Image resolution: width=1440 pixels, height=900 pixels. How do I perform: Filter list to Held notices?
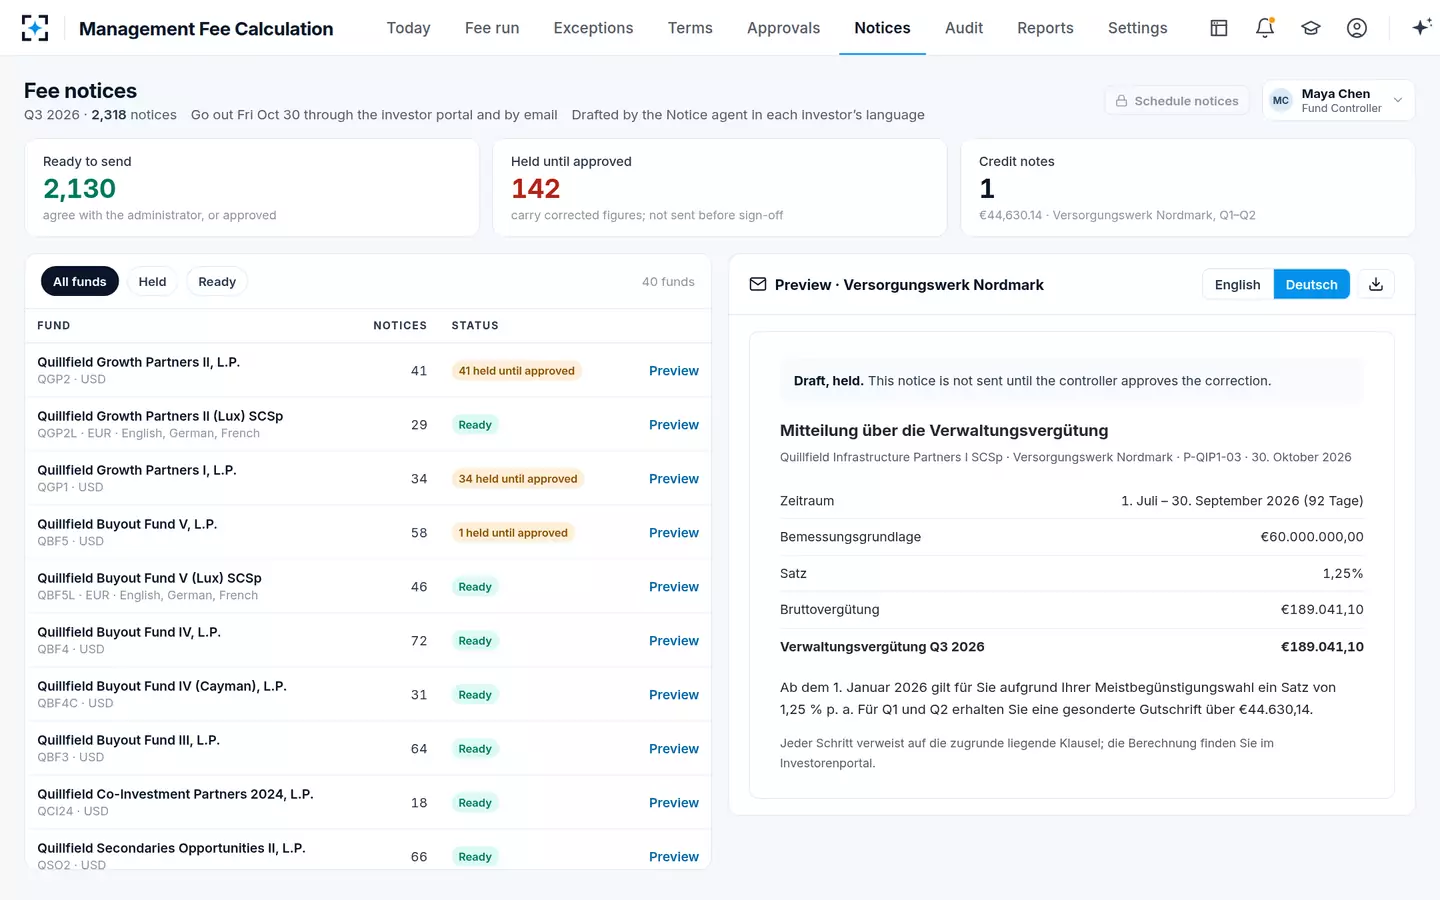click(x=152, y=282)
